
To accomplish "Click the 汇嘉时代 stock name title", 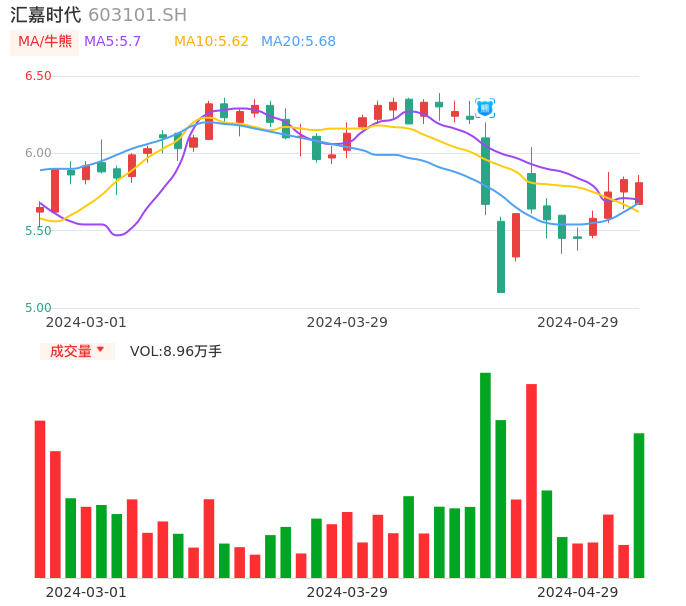I will click(46, 15).
